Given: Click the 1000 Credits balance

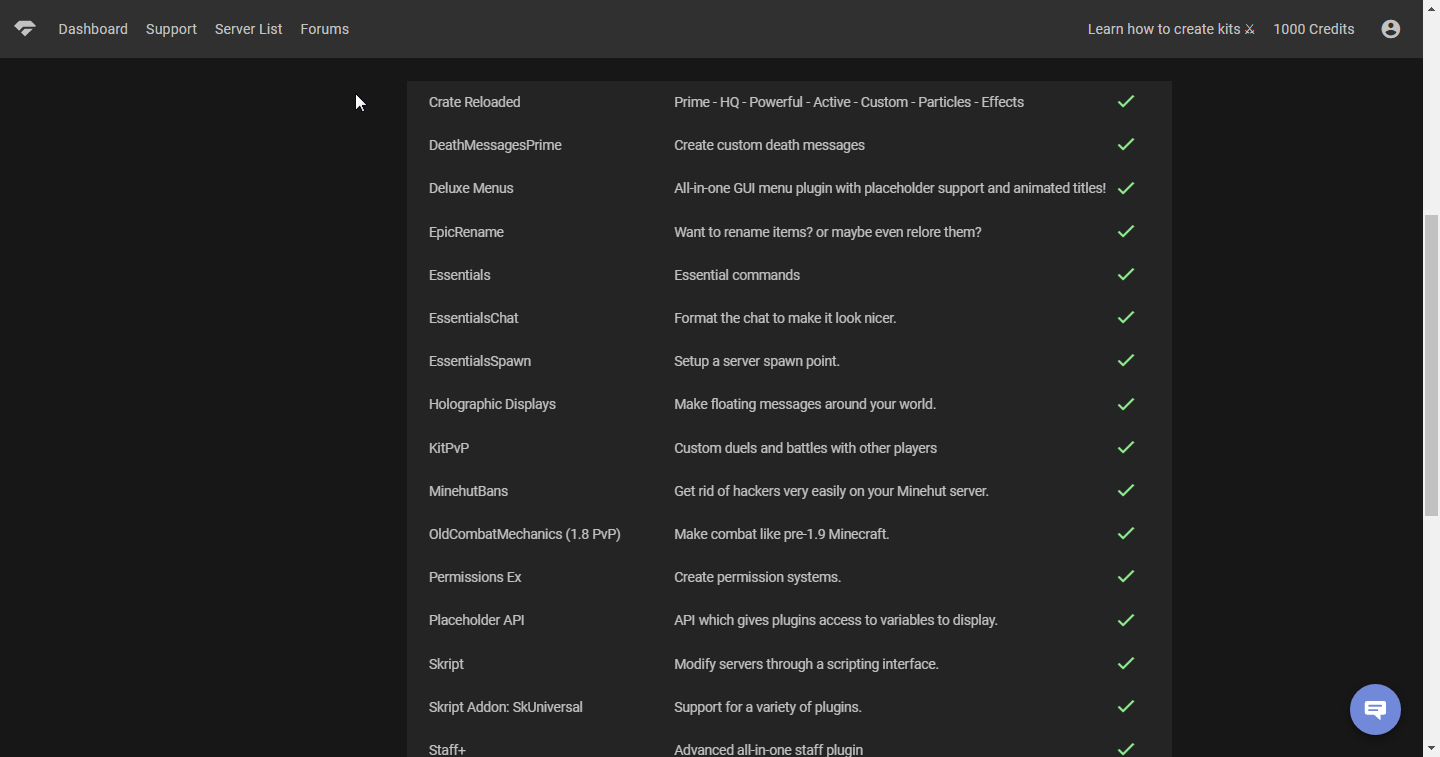Looking at the screenshot, I should 1314,29.
